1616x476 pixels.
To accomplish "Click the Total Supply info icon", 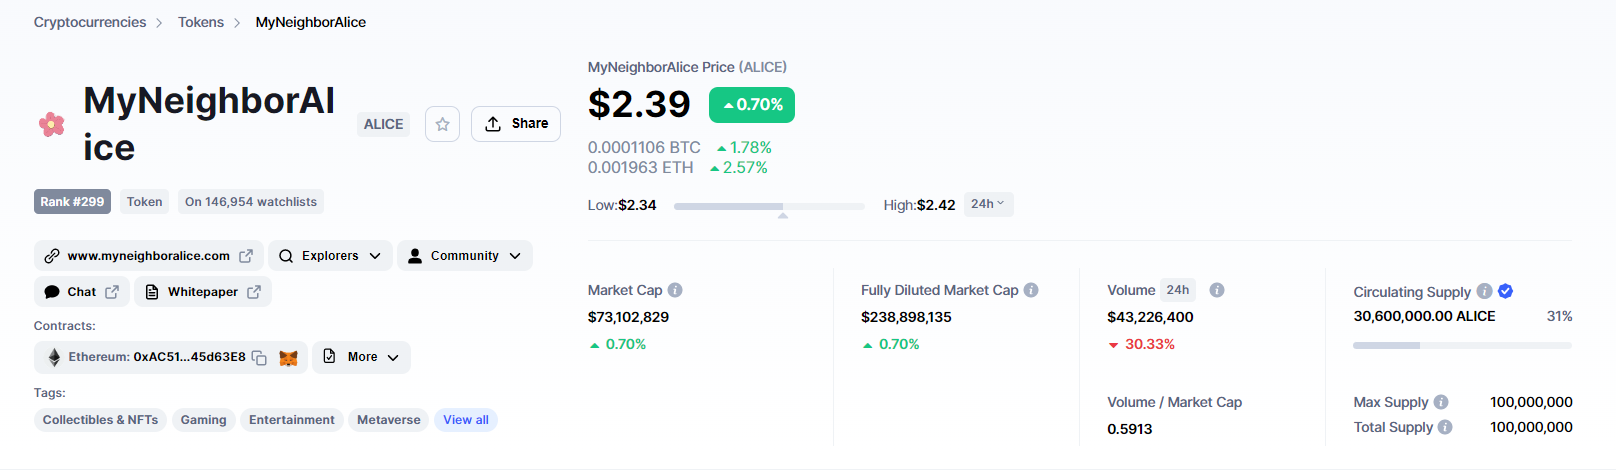I will (x=1445, y=427).
